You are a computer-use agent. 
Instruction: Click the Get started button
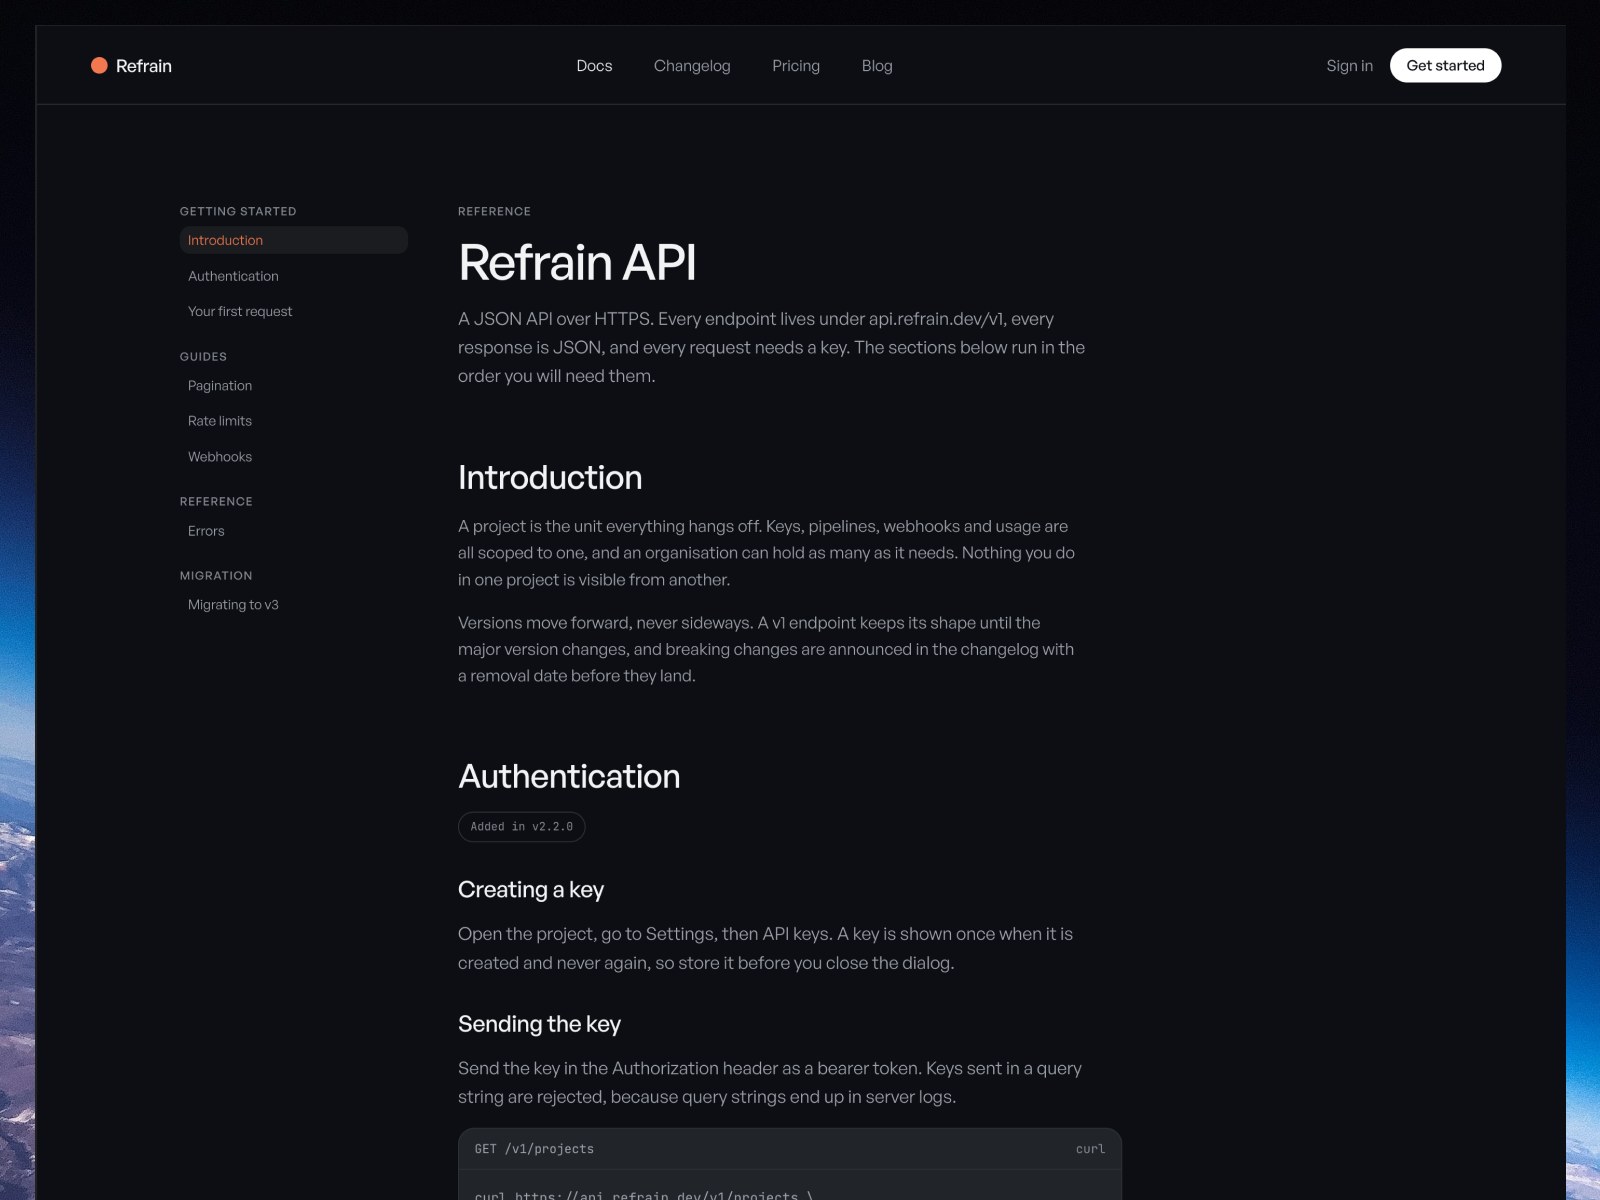[1445, 65]
